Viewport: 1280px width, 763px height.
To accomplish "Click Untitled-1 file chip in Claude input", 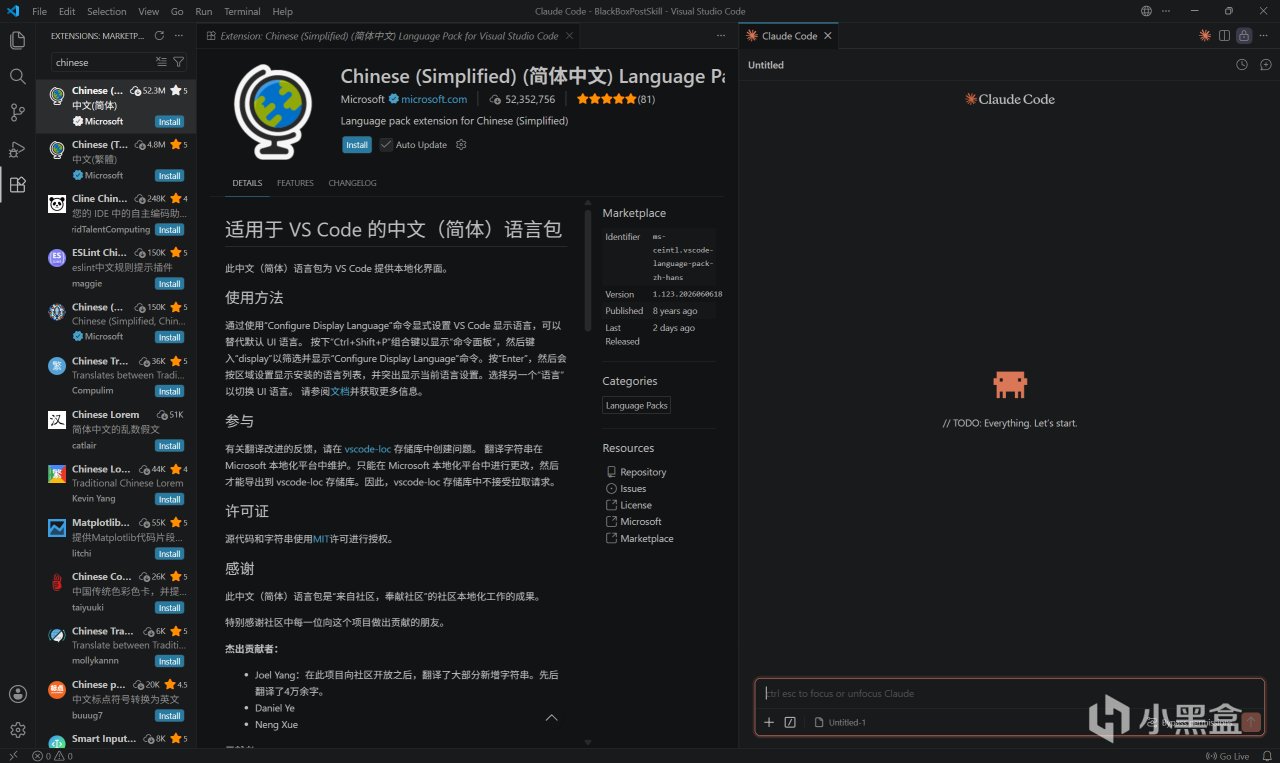I will [840, 722].
